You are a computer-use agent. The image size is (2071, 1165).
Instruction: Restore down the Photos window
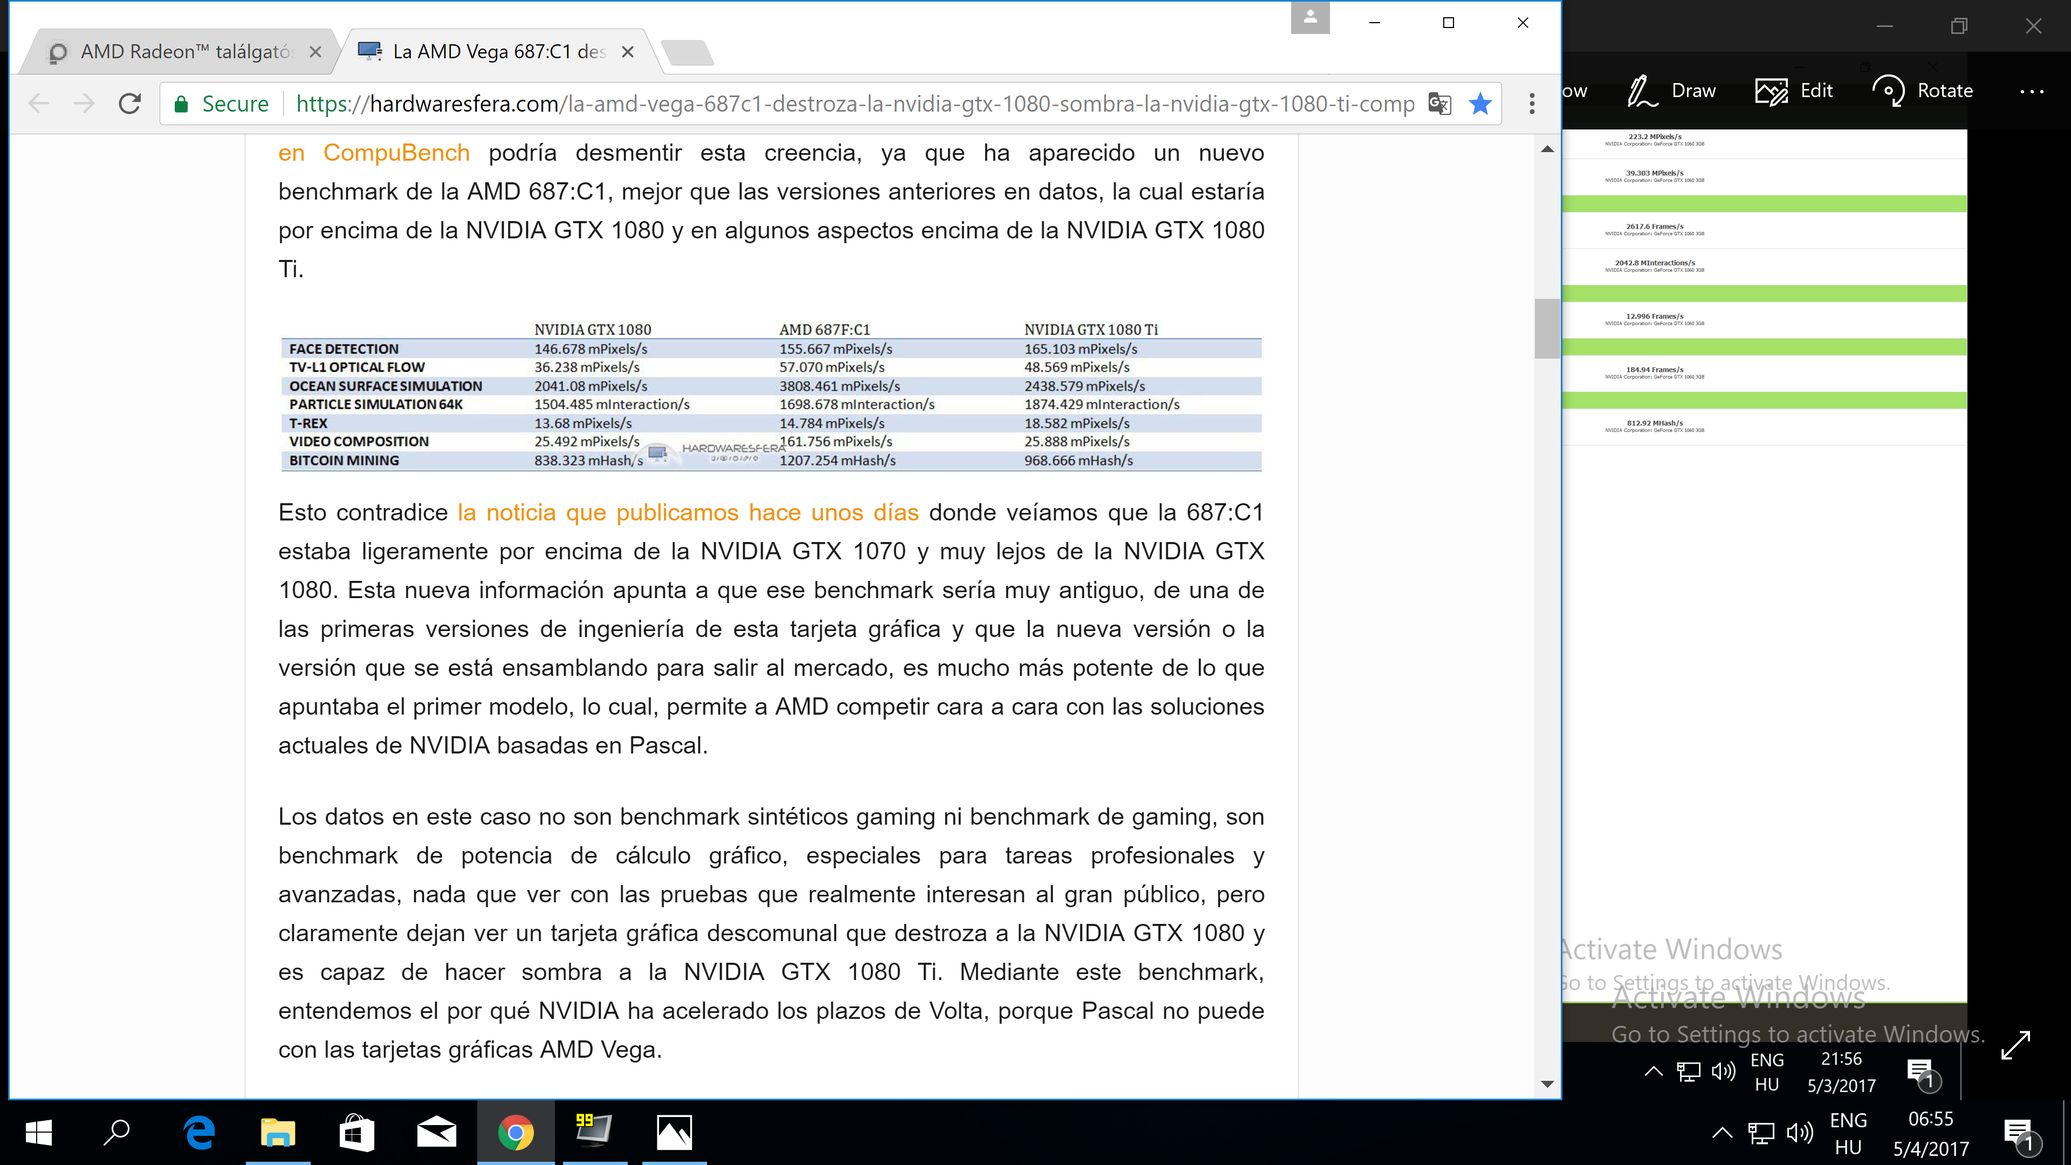(1959, 26)
